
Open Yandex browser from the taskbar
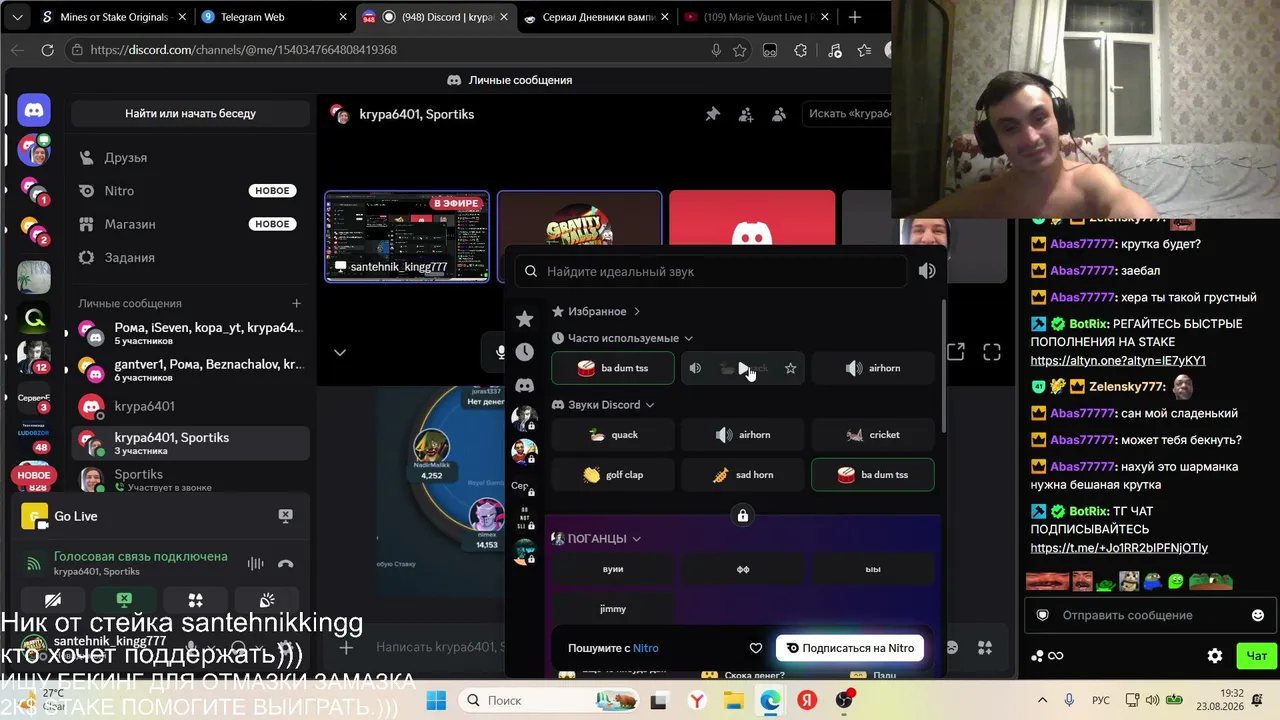coord(696,700)
